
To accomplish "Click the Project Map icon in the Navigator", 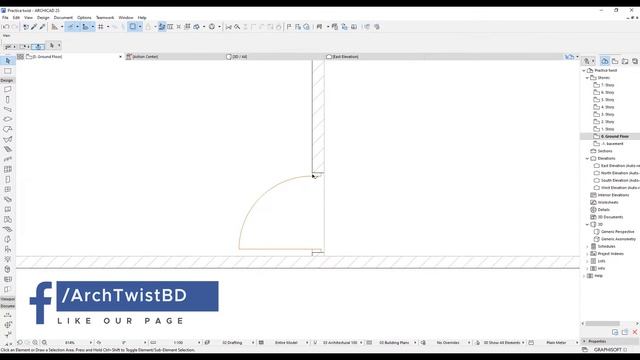I will [605, 61].
